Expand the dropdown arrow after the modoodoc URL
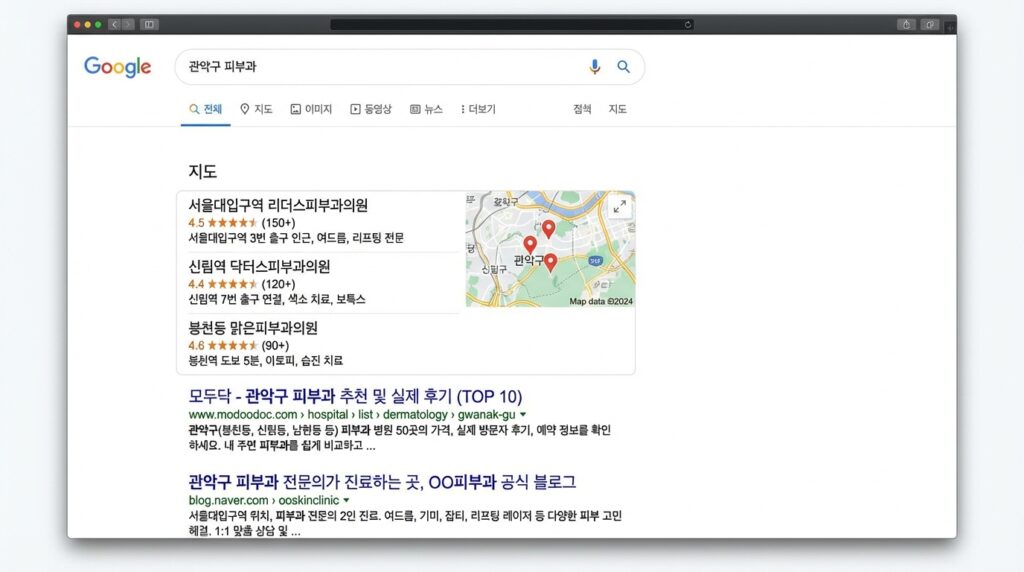 pyautogui.click(x=523, y=415)
